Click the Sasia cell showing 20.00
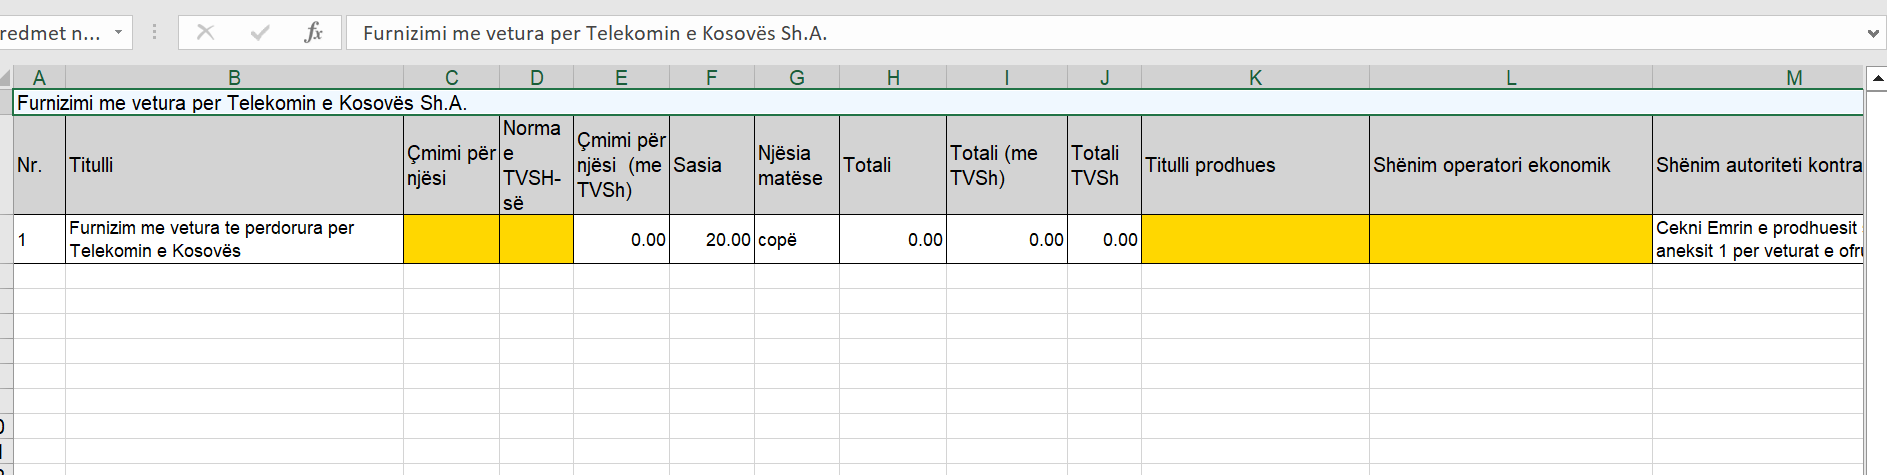Screen dimensions: 1887x475 point(712,239)
